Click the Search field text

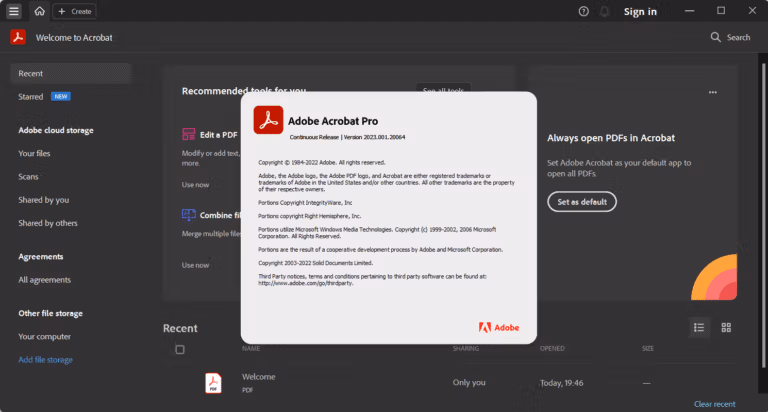tap(738, 37)
